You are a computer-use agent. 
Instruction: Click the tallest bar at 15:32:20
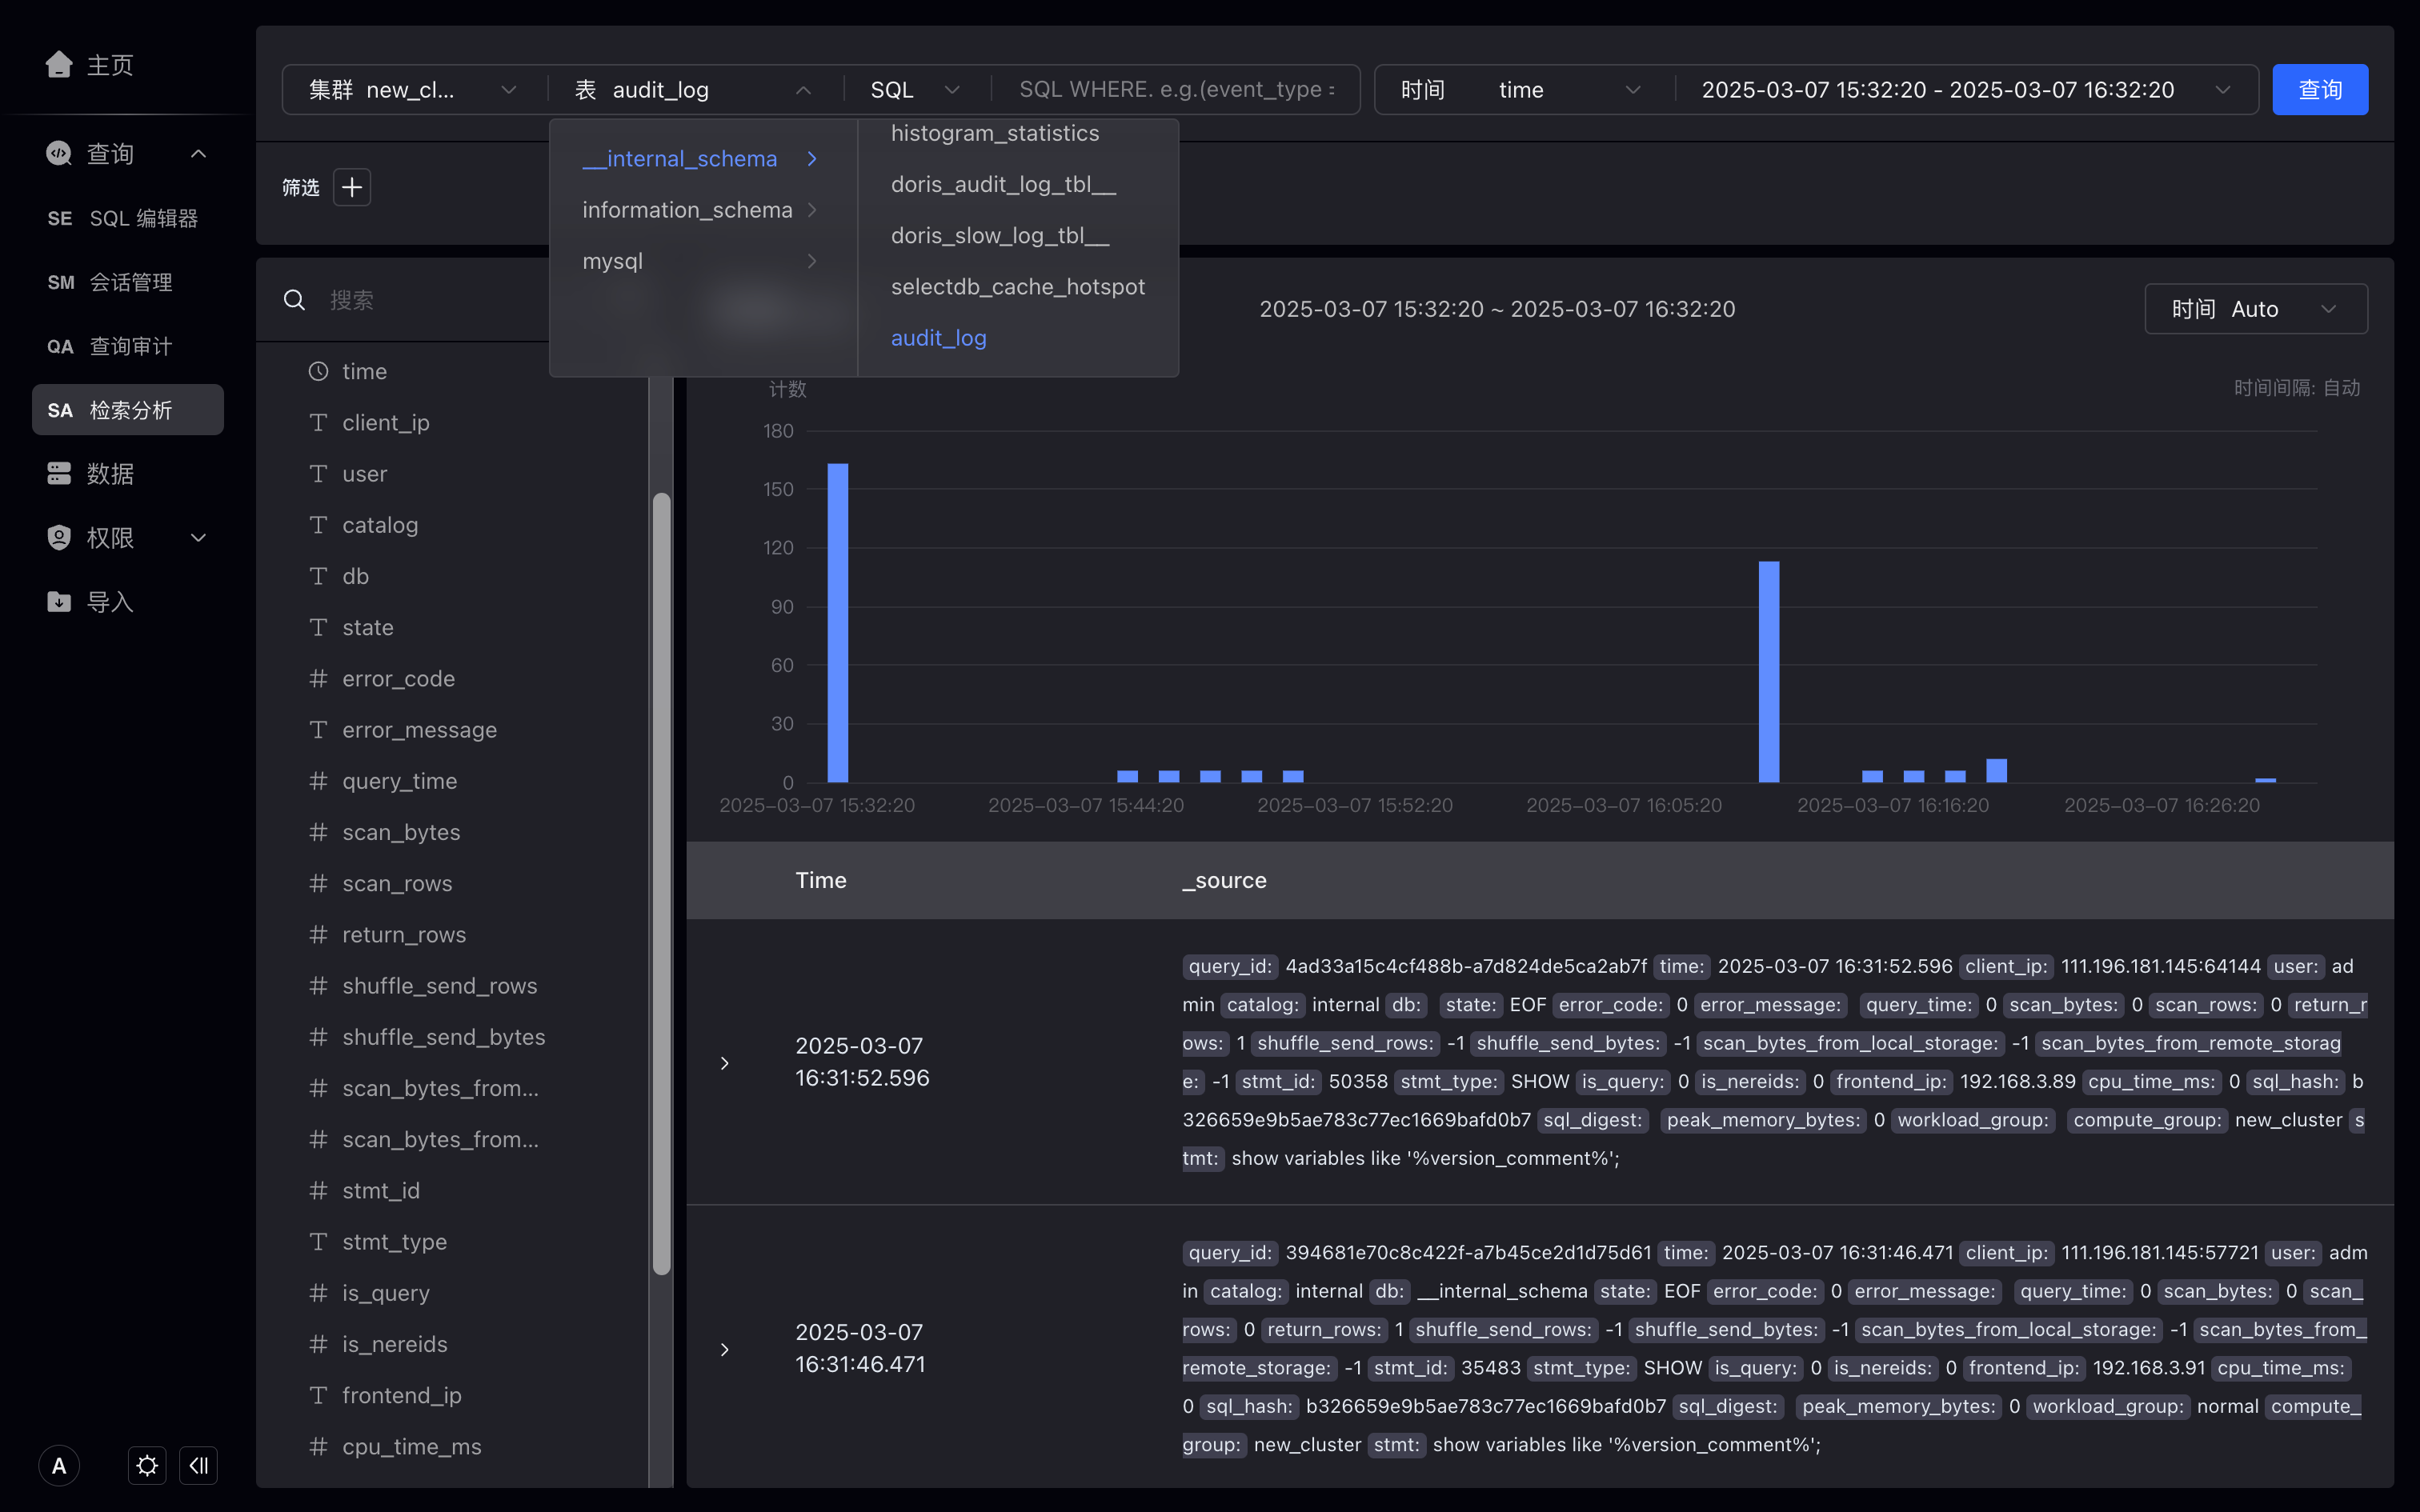pos(838,622)
